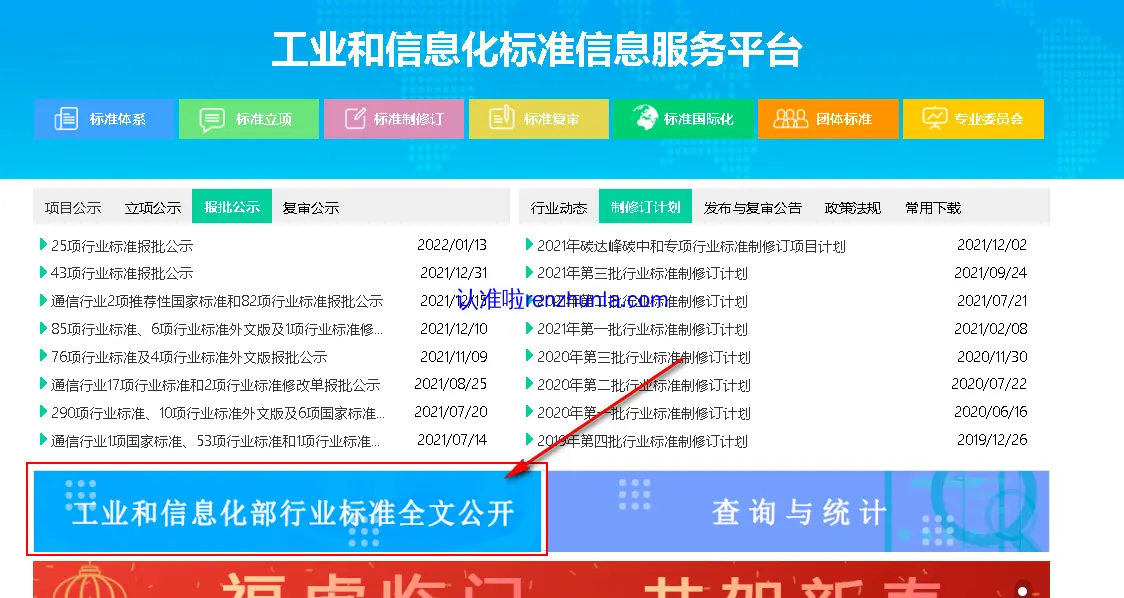
Task: Open 2021年第三批行业标准制修订计划
Action: [643, 273]
